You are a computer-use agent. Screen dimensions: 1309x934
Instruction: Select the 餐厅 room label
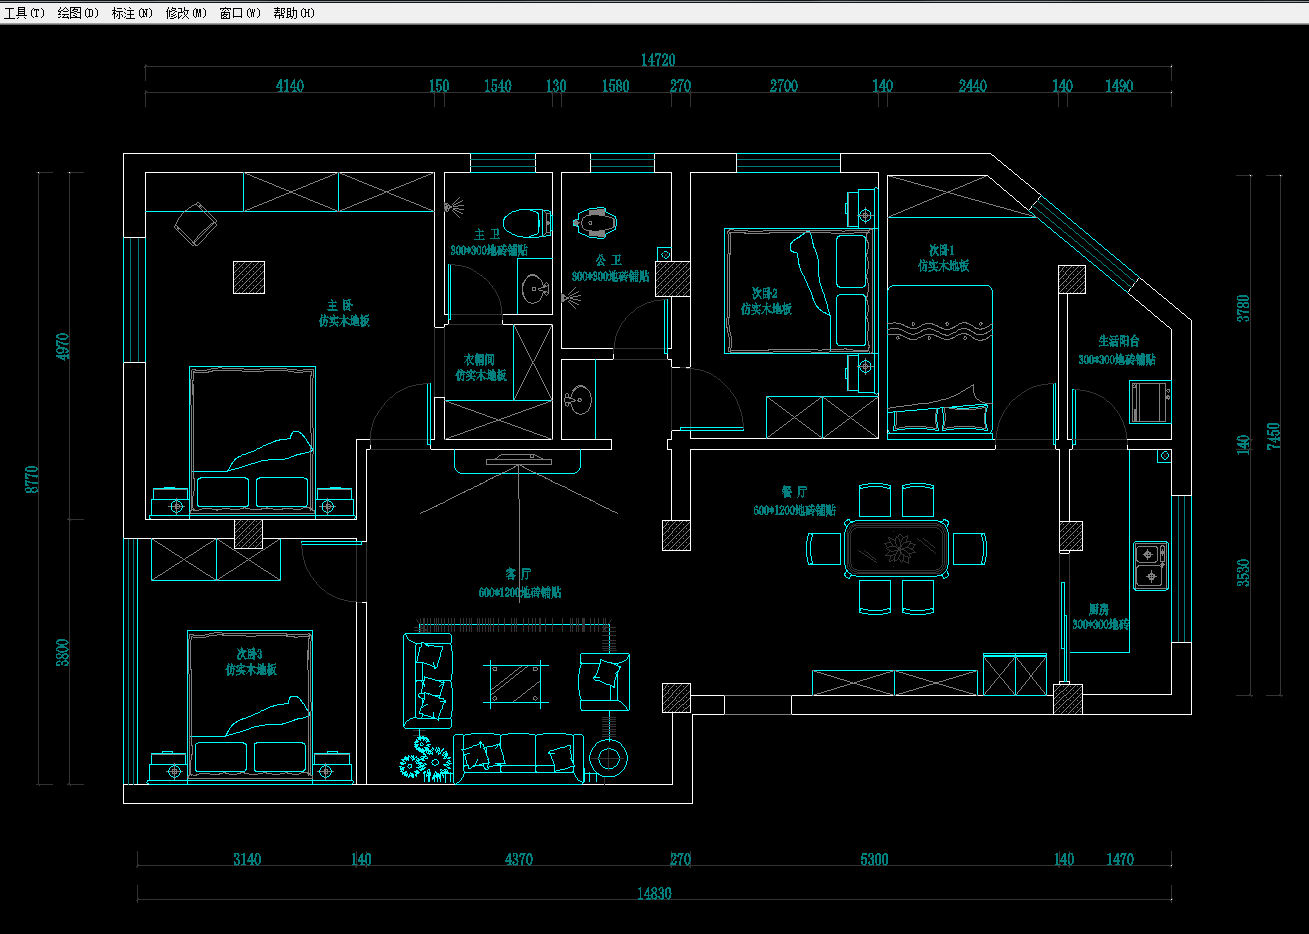coord(794,493)
